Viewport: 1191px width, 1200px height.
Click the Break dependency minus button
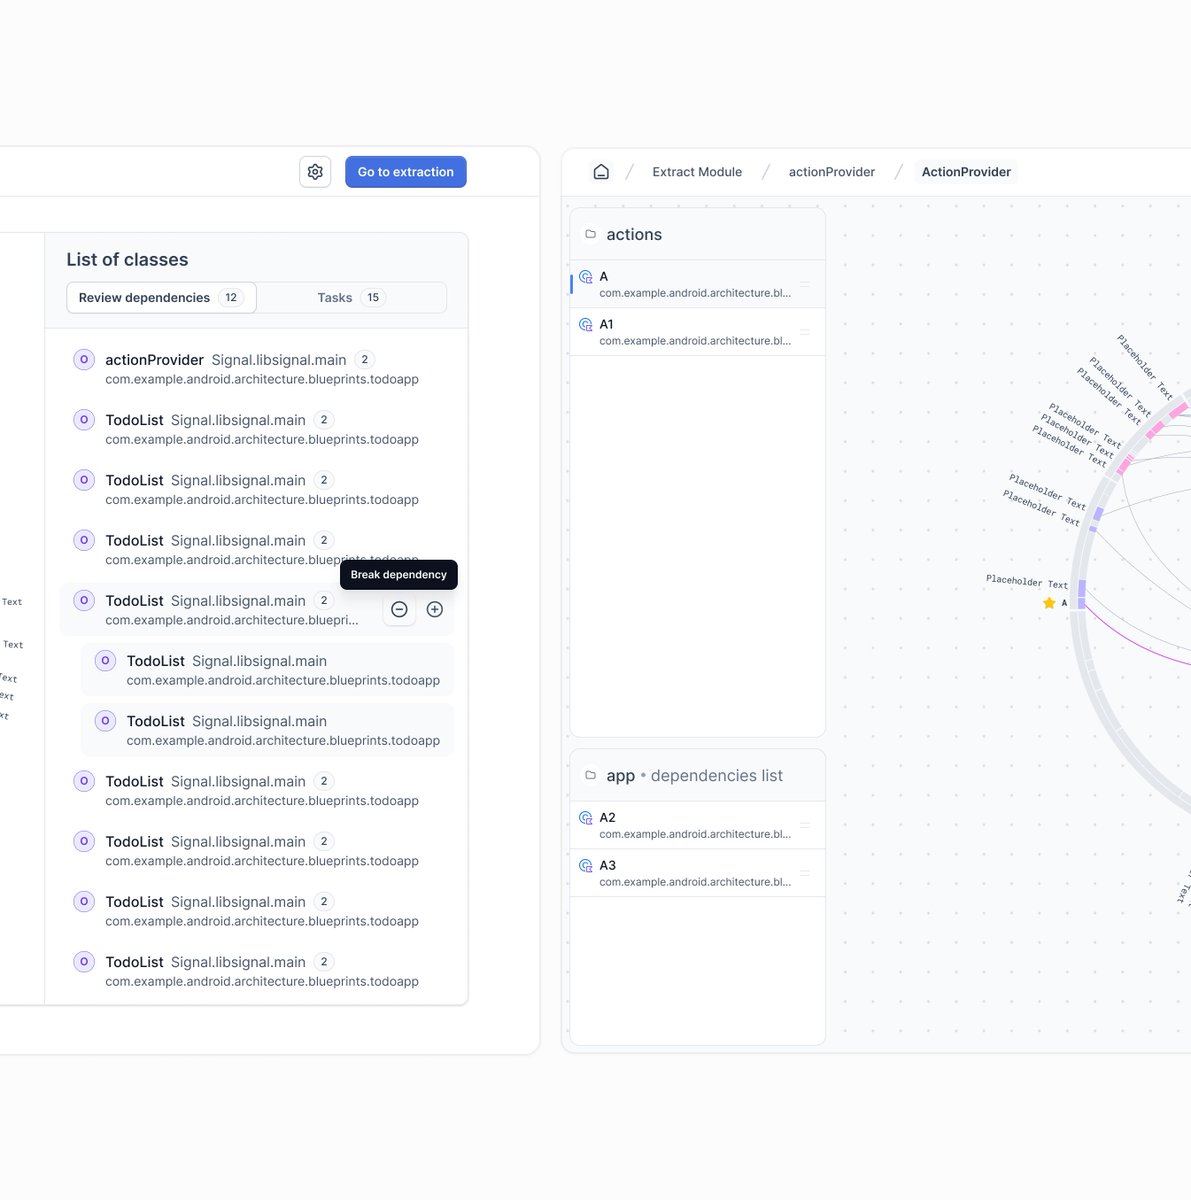coord(399,609)
